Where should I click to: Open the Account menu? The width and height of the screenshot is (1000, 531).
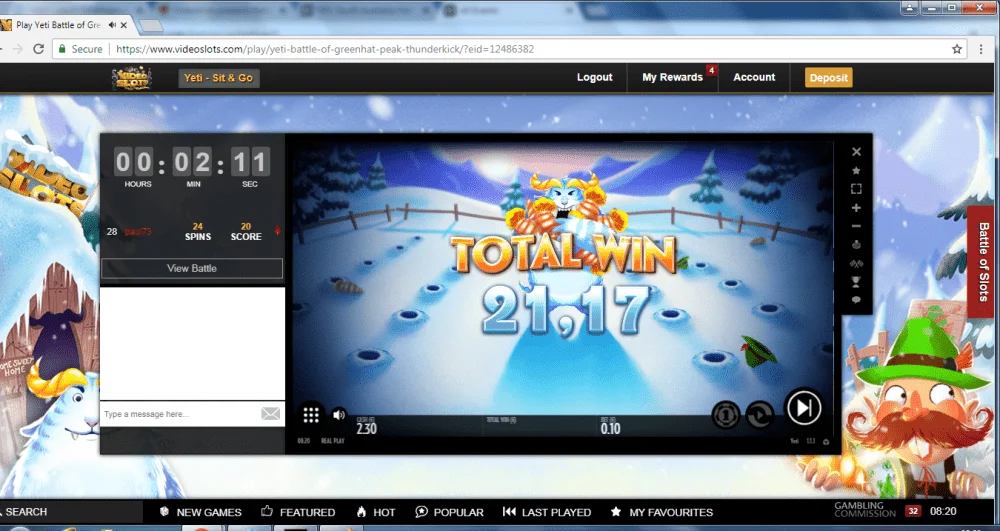754,77
